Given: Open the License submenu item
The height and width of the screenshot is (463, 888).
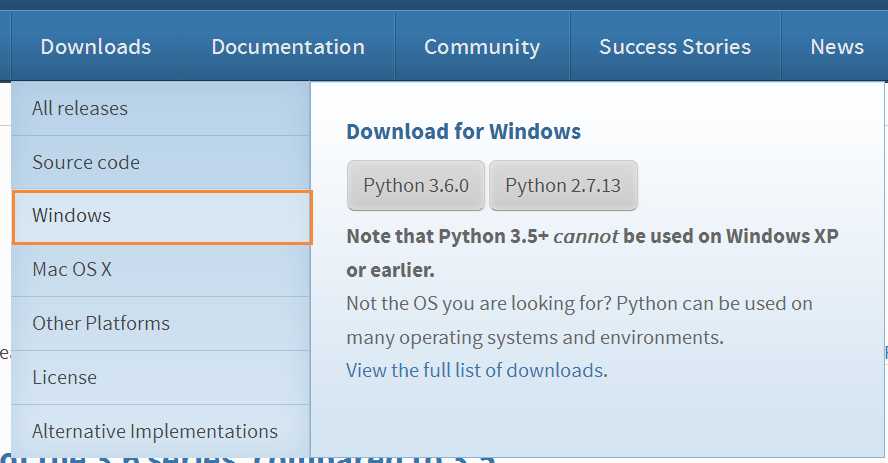Looking at the screenshot, I should click(x=161, y=377).
